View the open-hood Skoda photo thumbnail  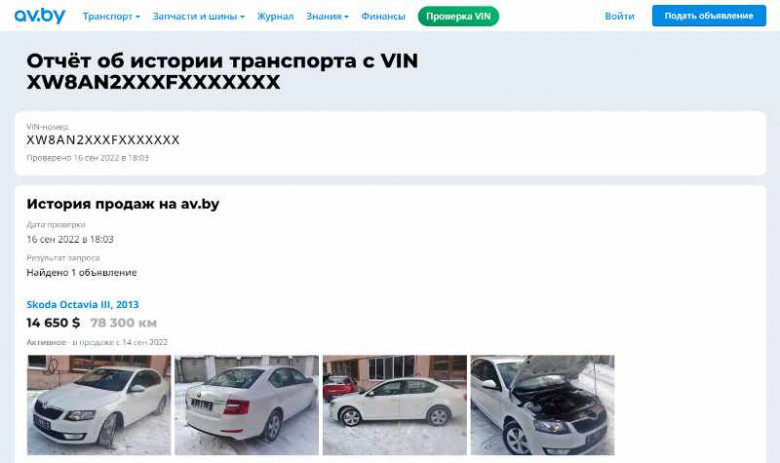[543, 405]
